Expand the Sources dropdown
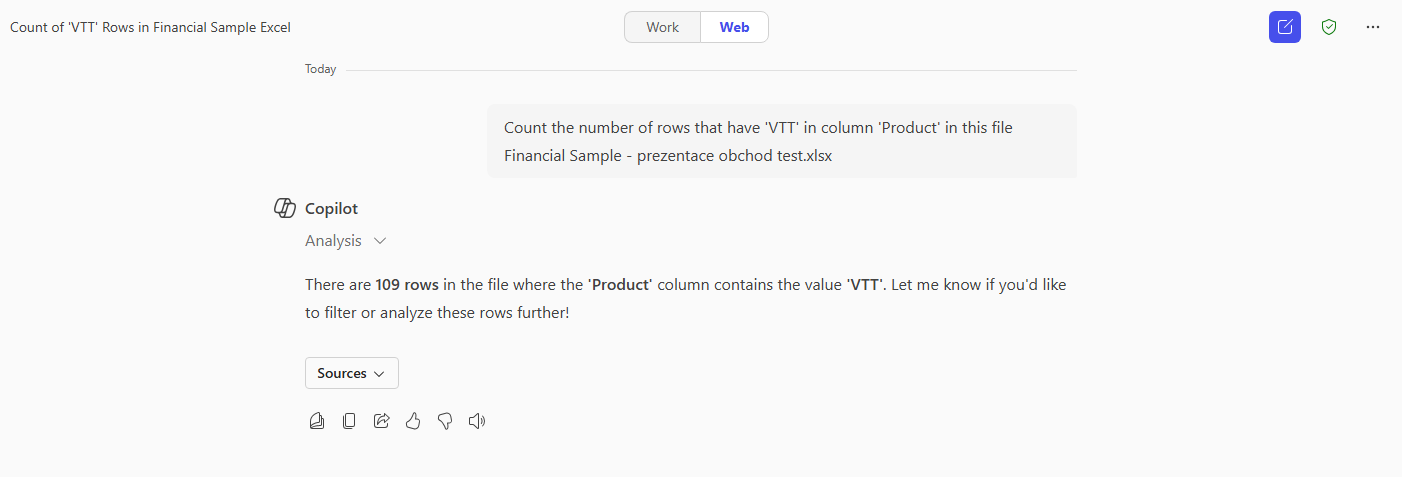The width and height of the screenshot is (1402, 477). pyautogui.click(x=352, y=373)
